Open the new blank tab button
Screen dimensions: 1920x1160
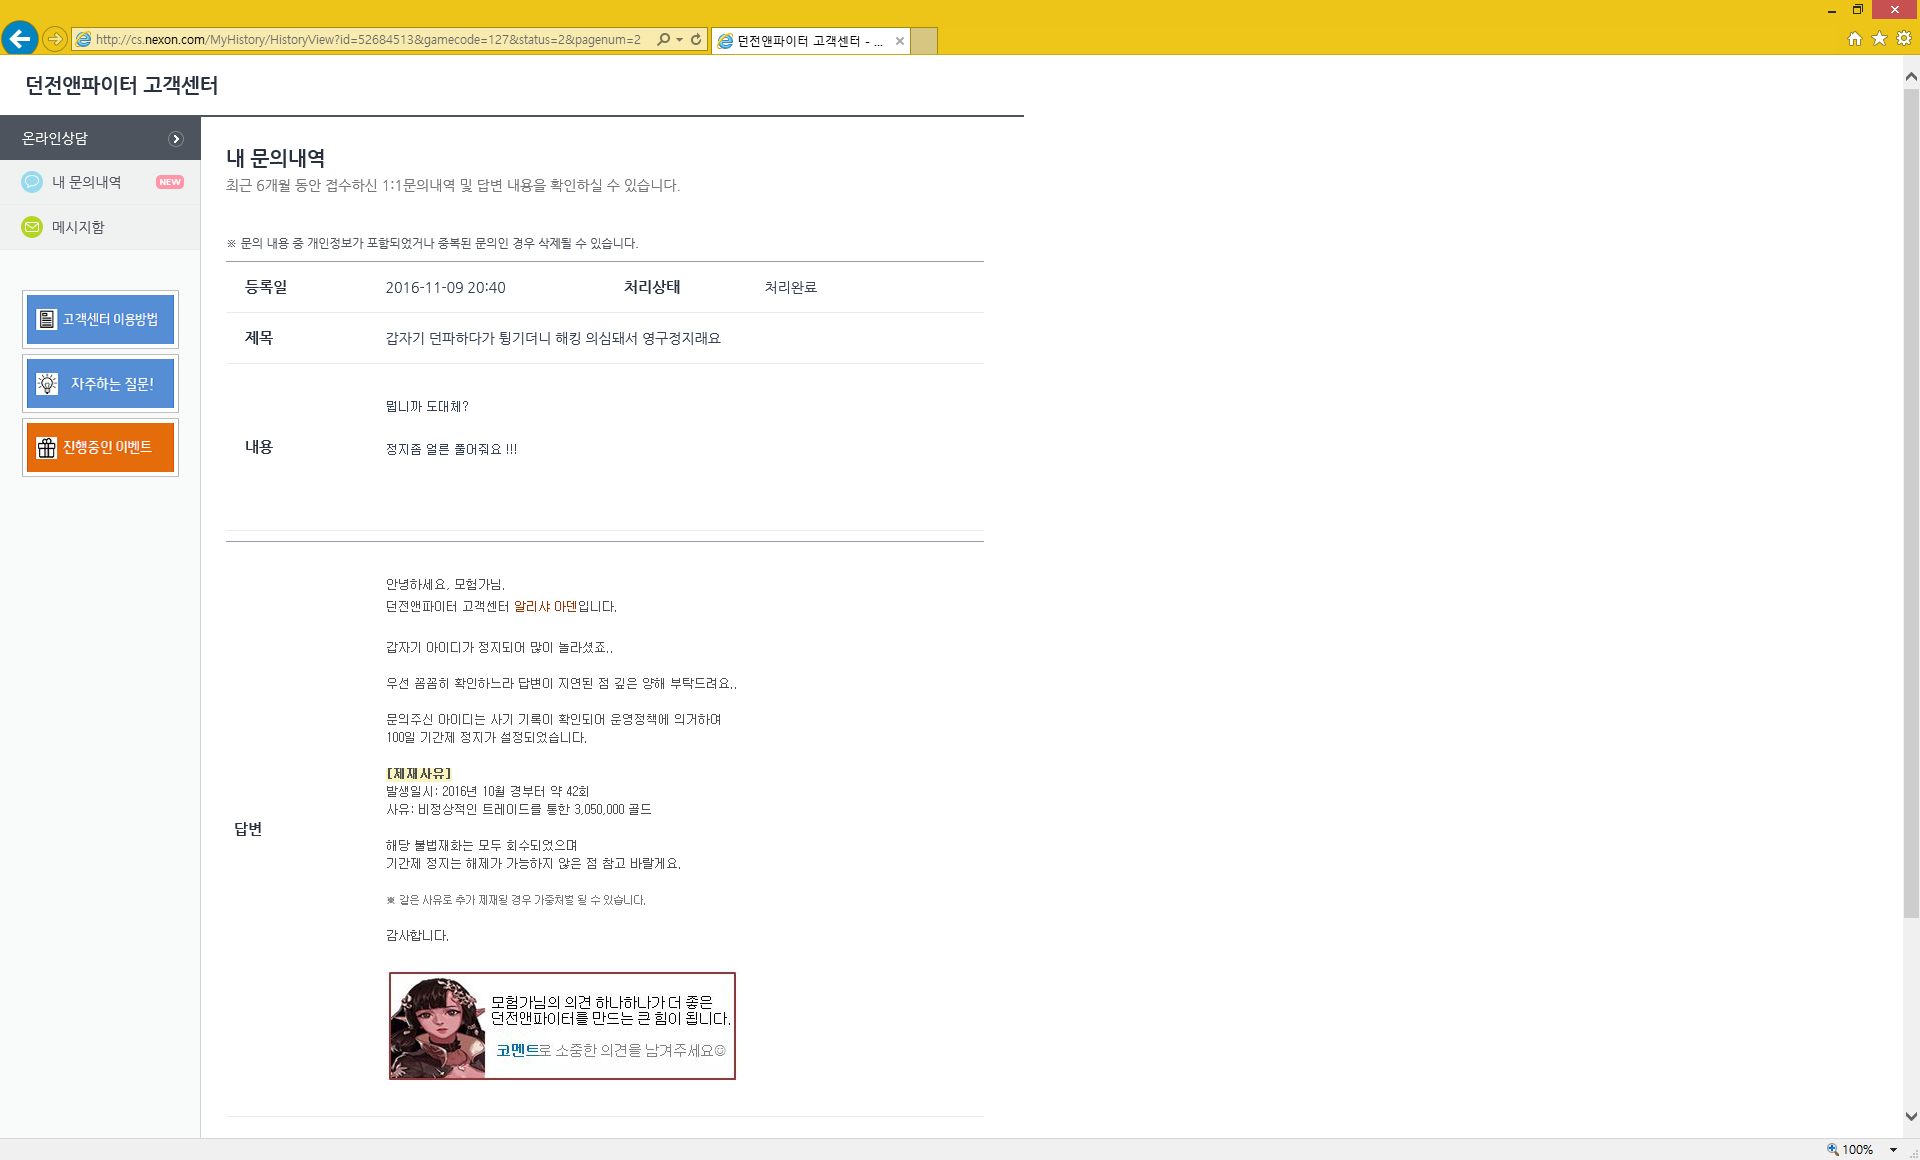click(x=924, y=41)
